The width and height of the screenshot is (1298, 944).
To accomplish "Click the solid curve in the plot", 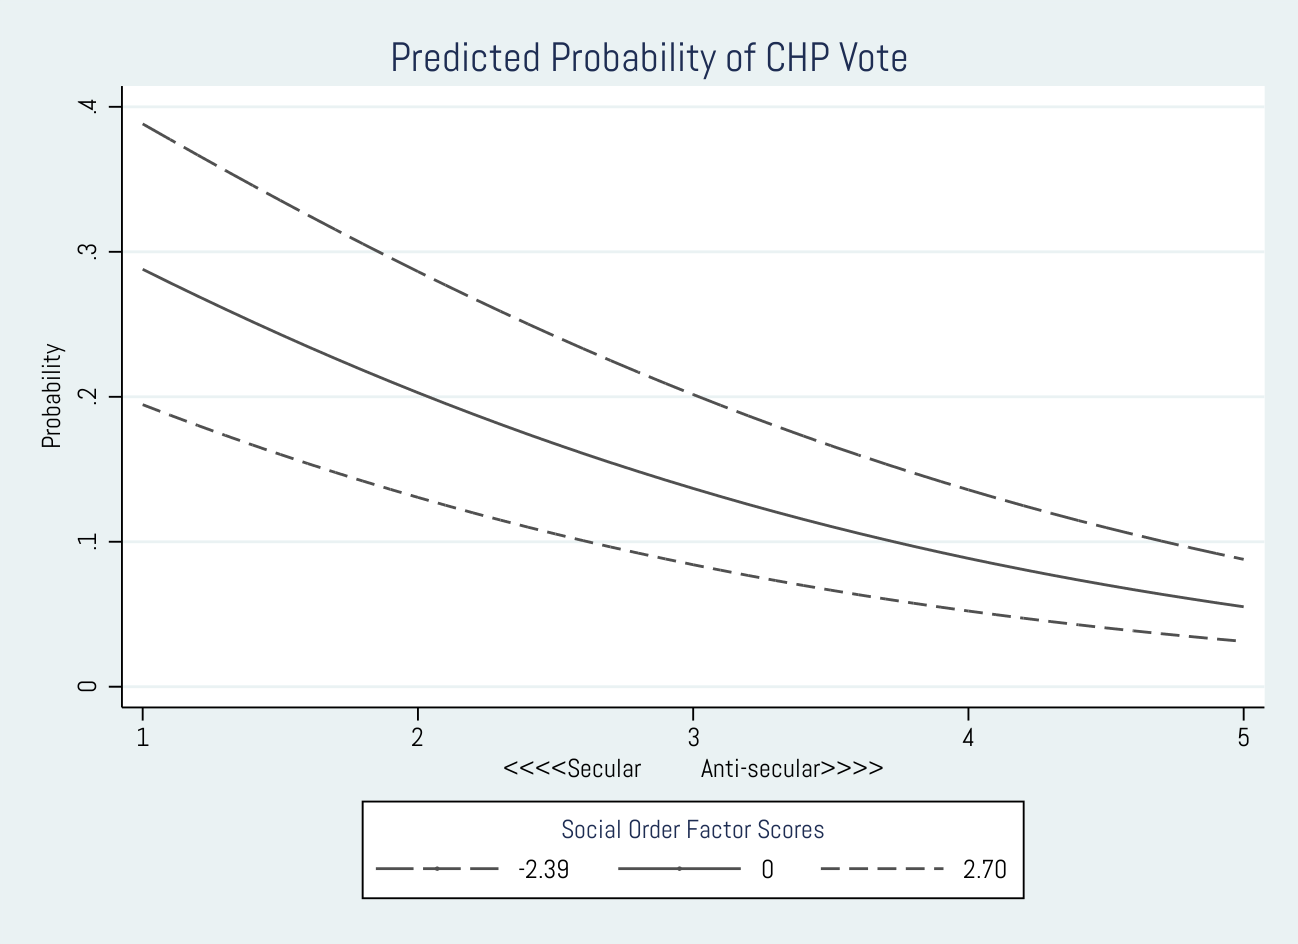I will pos(693,488).
